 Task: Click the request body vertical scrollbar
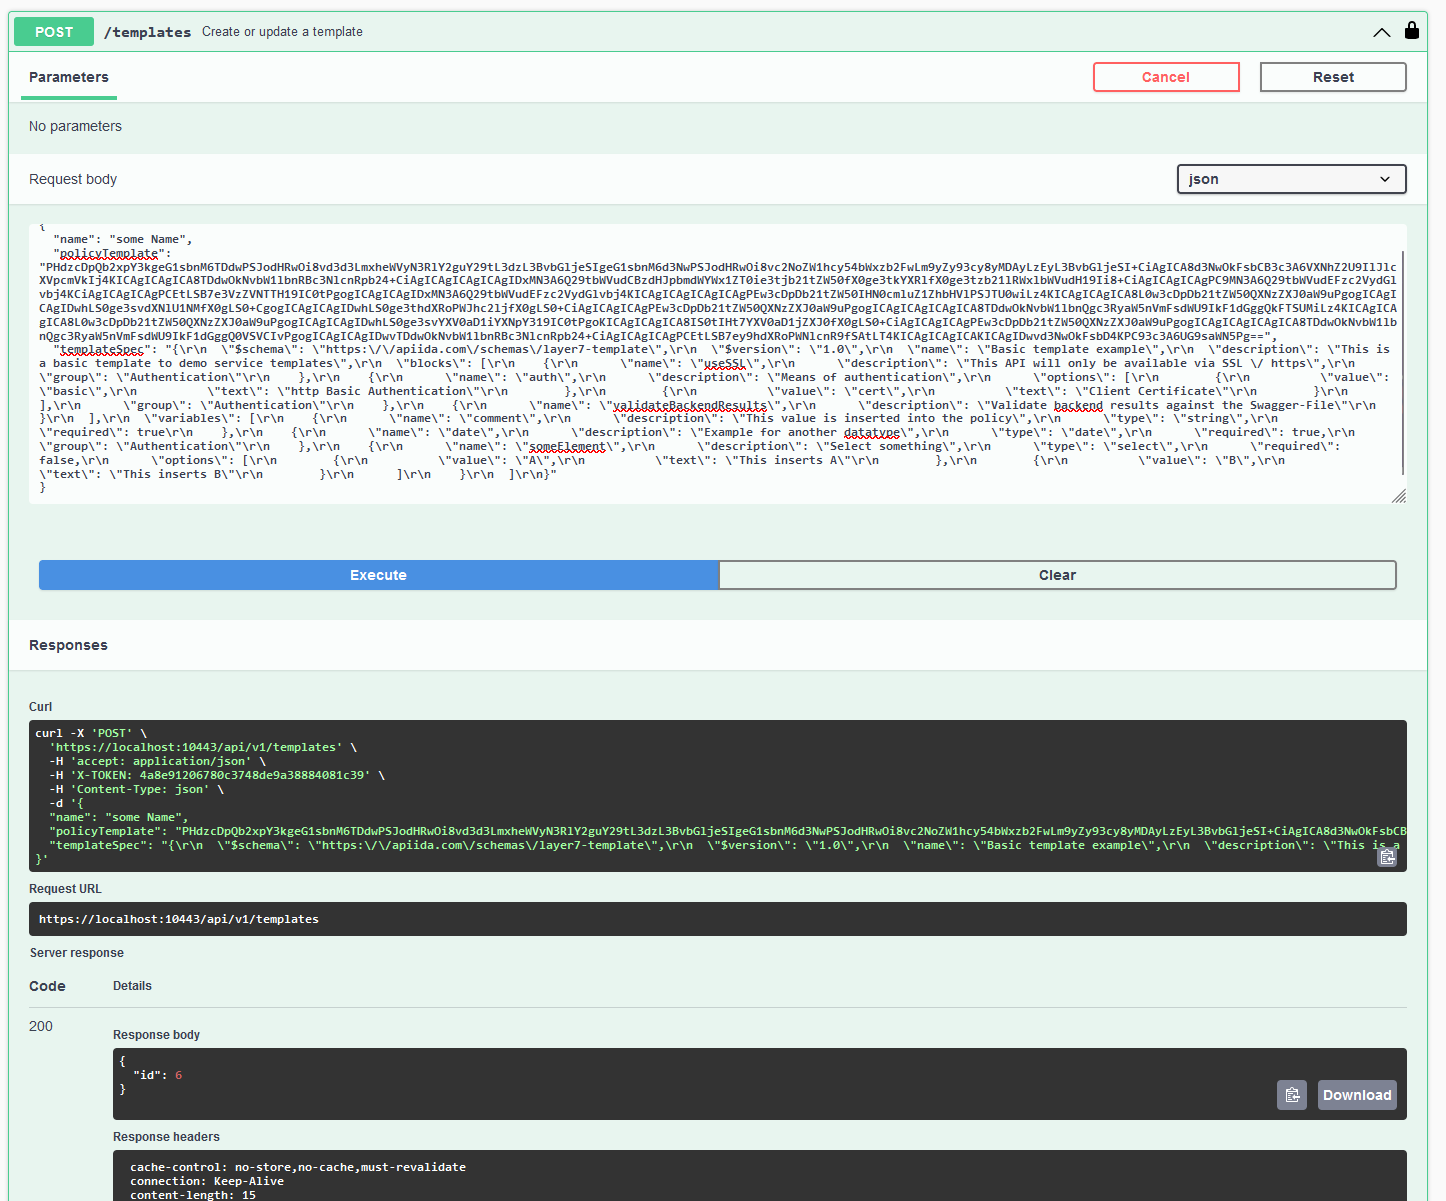pyautogui.click(x=1403, y=360)
